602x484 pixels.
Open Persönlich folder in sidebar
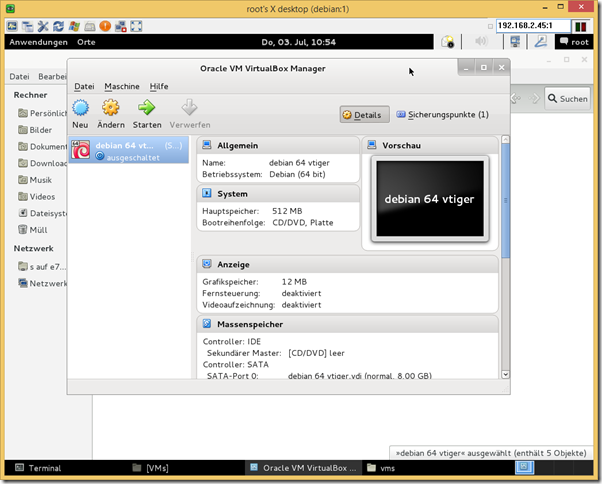coord(42,113)
